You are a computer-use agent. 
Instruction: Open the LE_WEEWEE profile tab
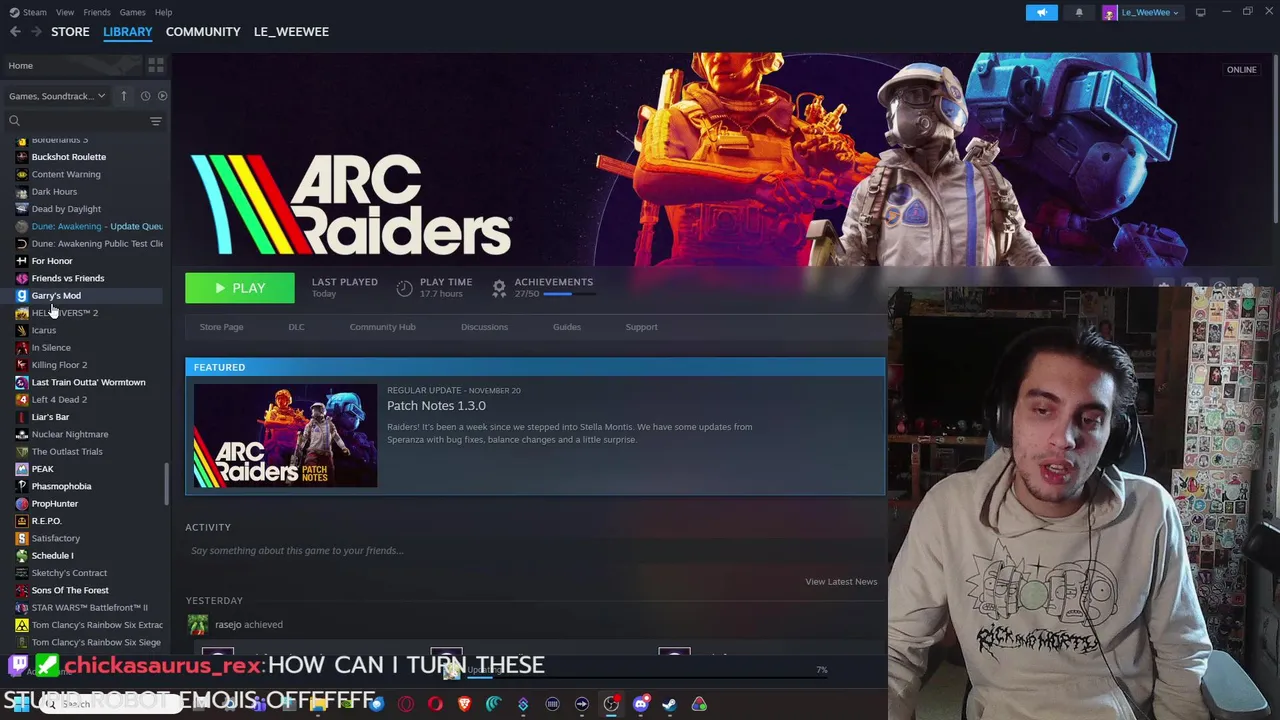291,32
